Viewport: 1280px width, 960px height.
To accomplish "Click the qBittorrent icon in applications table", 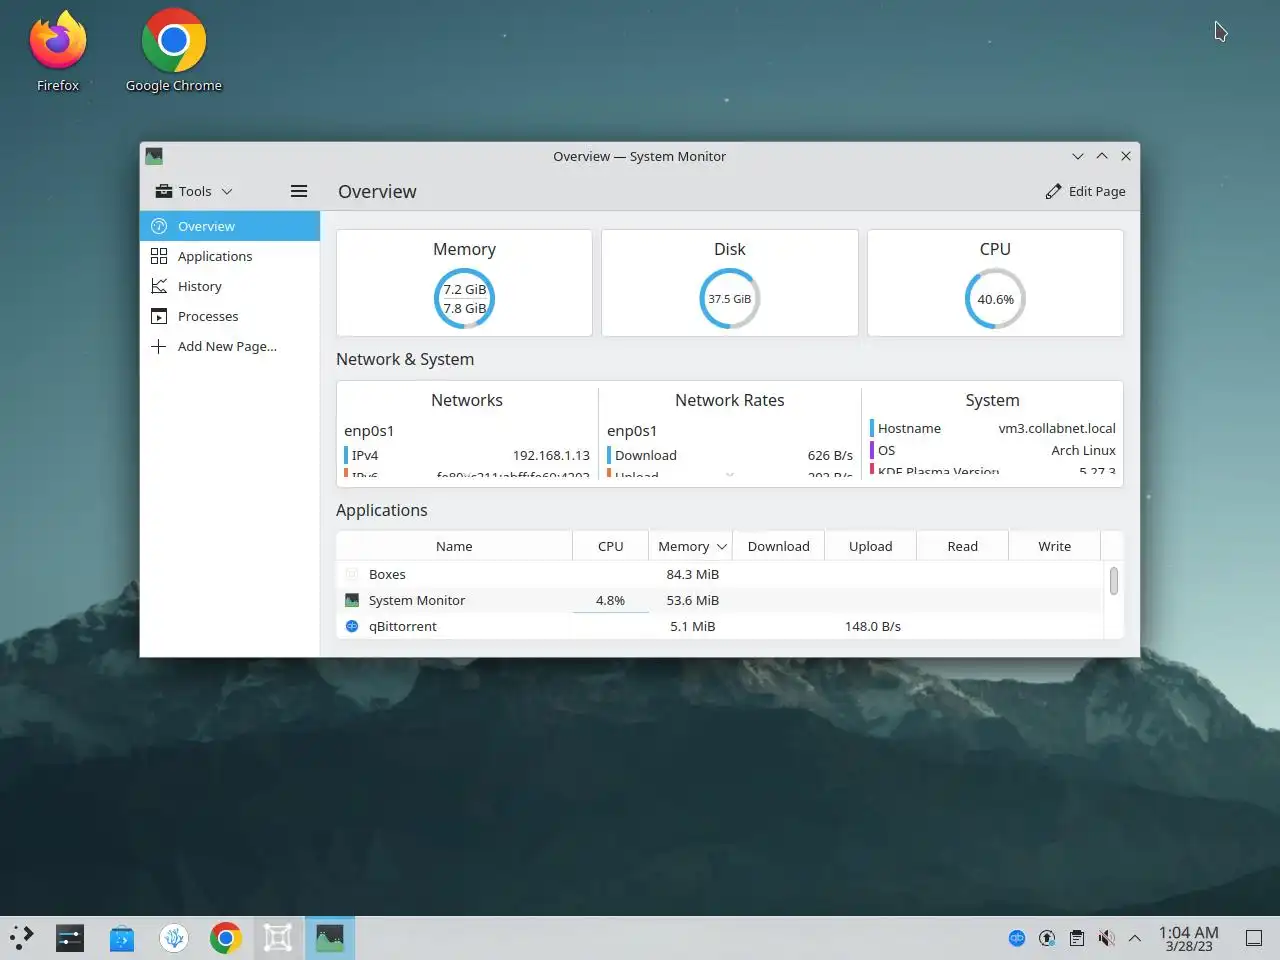I will click(x=352, y=626).
